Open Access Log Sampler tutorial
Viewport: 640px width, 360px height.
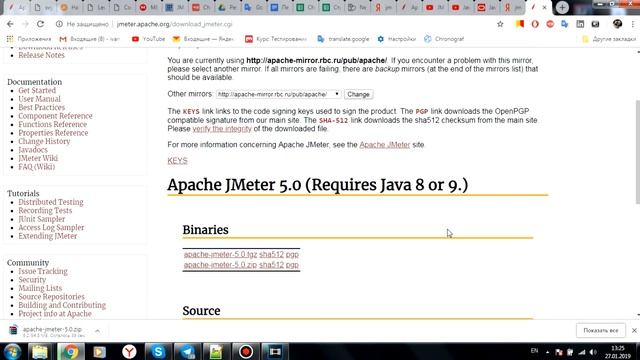click(51, 228)
